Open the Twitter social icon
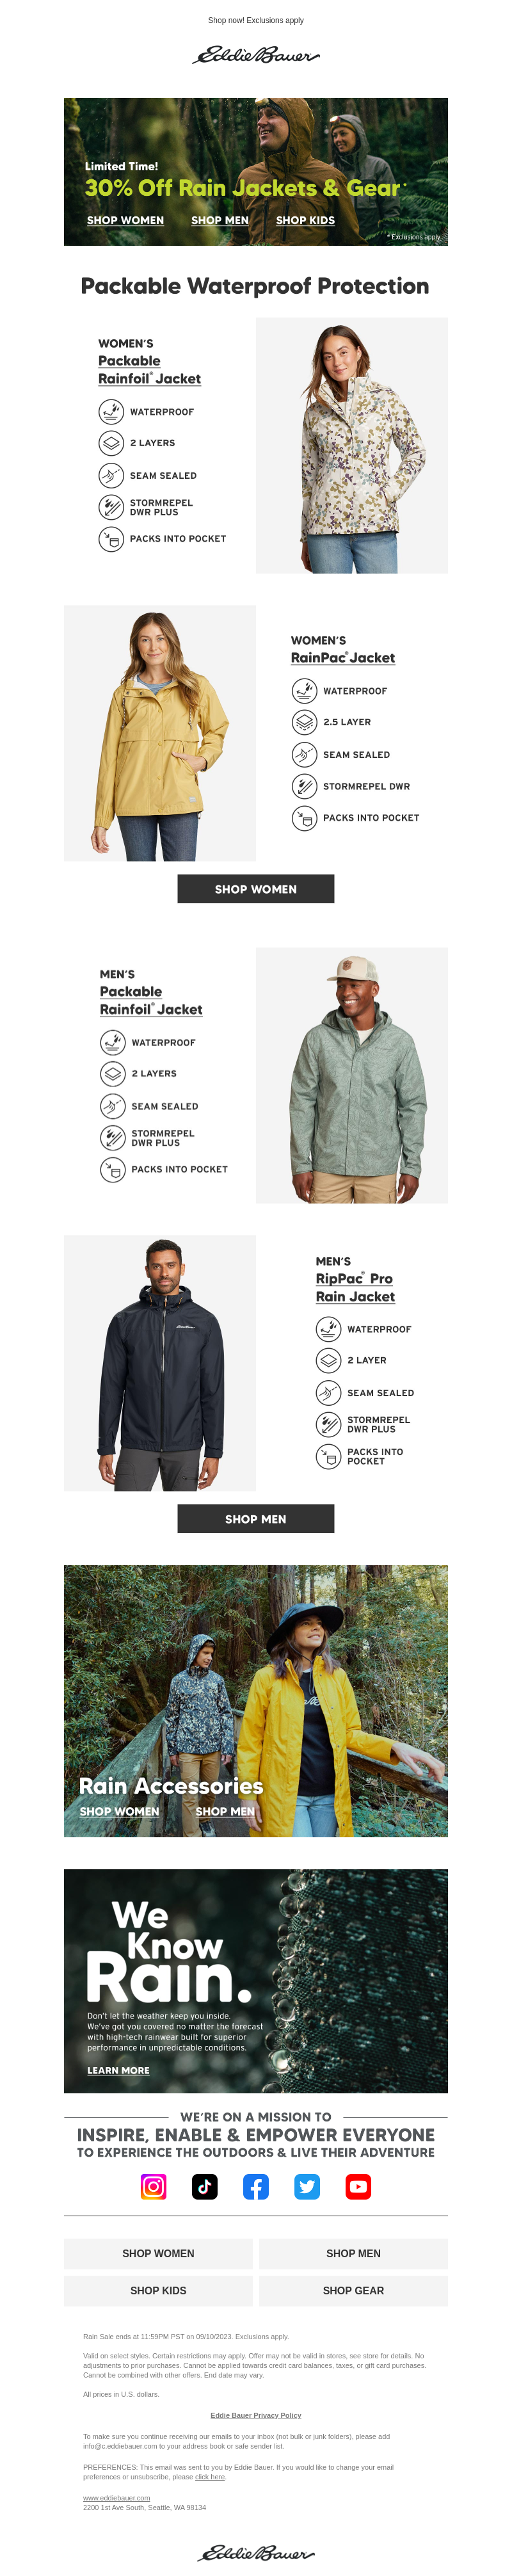The width and height of the screenshot is (512, 2576). [x=307, y=2187]
